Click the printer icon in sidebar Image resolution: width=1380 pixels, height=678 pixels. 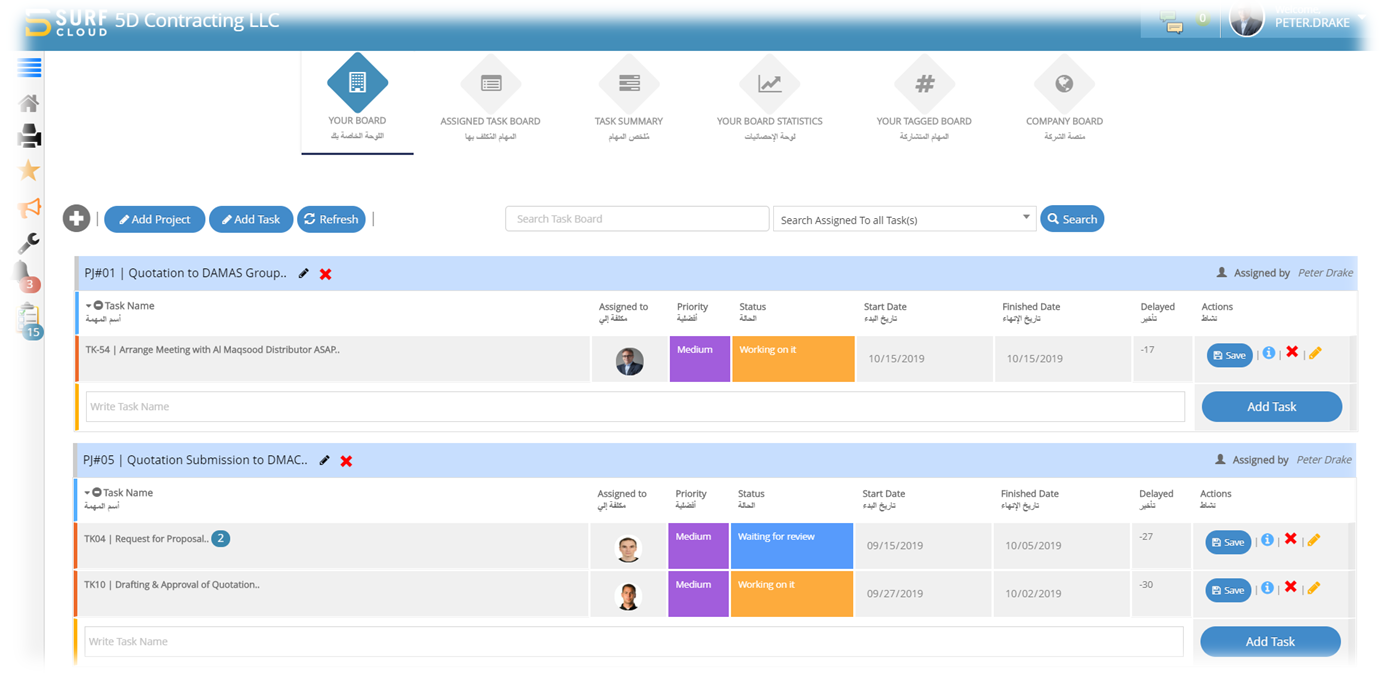29,136
